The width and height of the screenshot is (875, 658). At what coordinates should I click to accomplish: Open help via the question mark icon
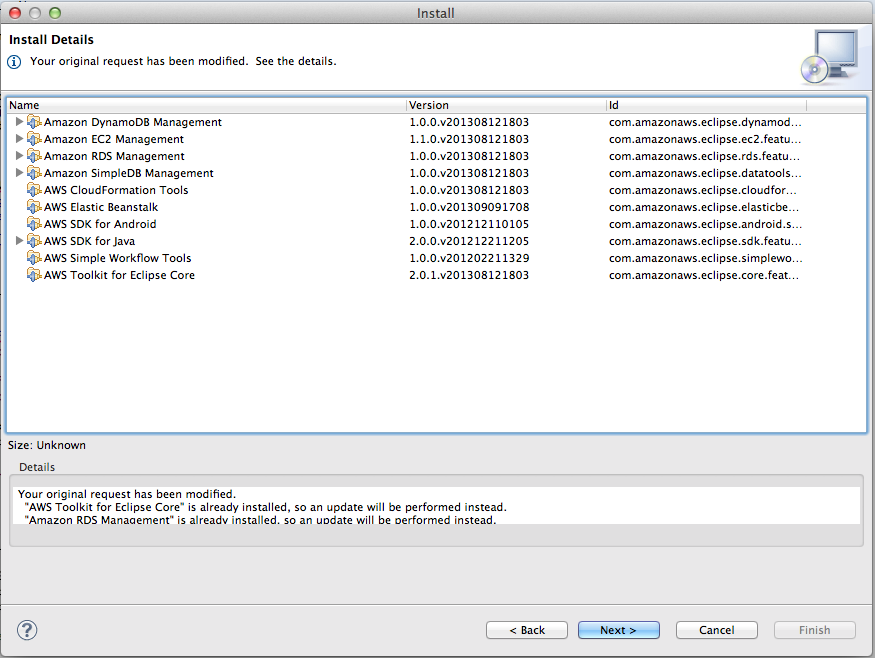27,630
